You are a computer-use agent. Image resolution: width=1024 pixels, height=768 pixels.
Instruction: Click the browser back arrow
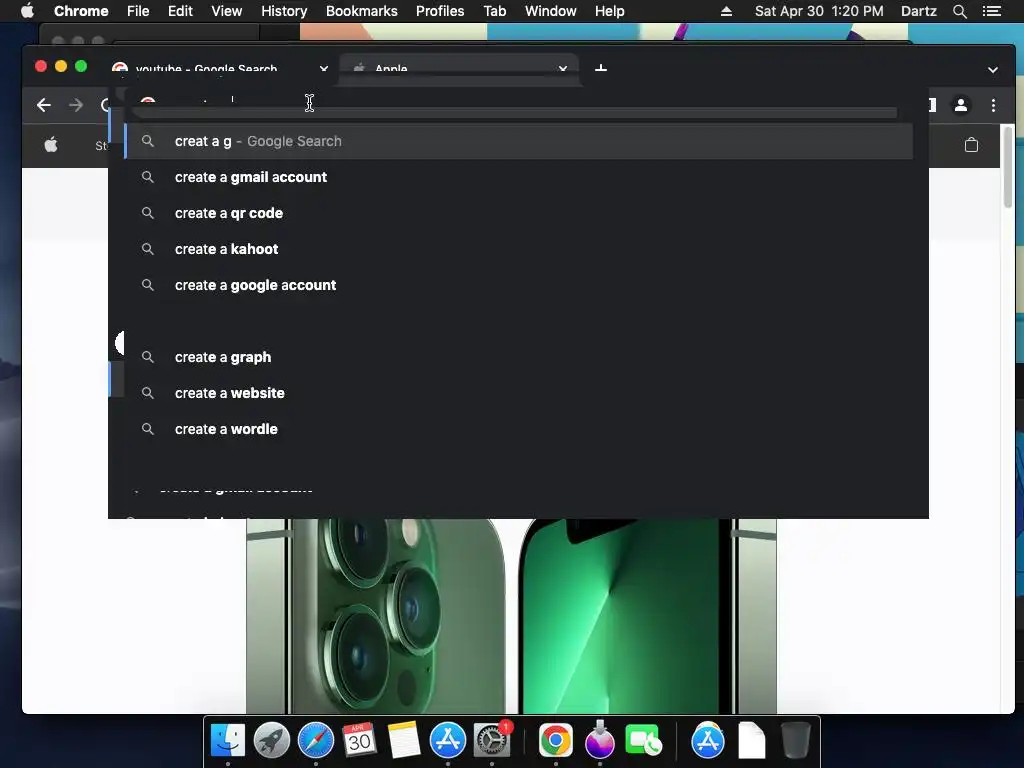(x=44, y=105)
